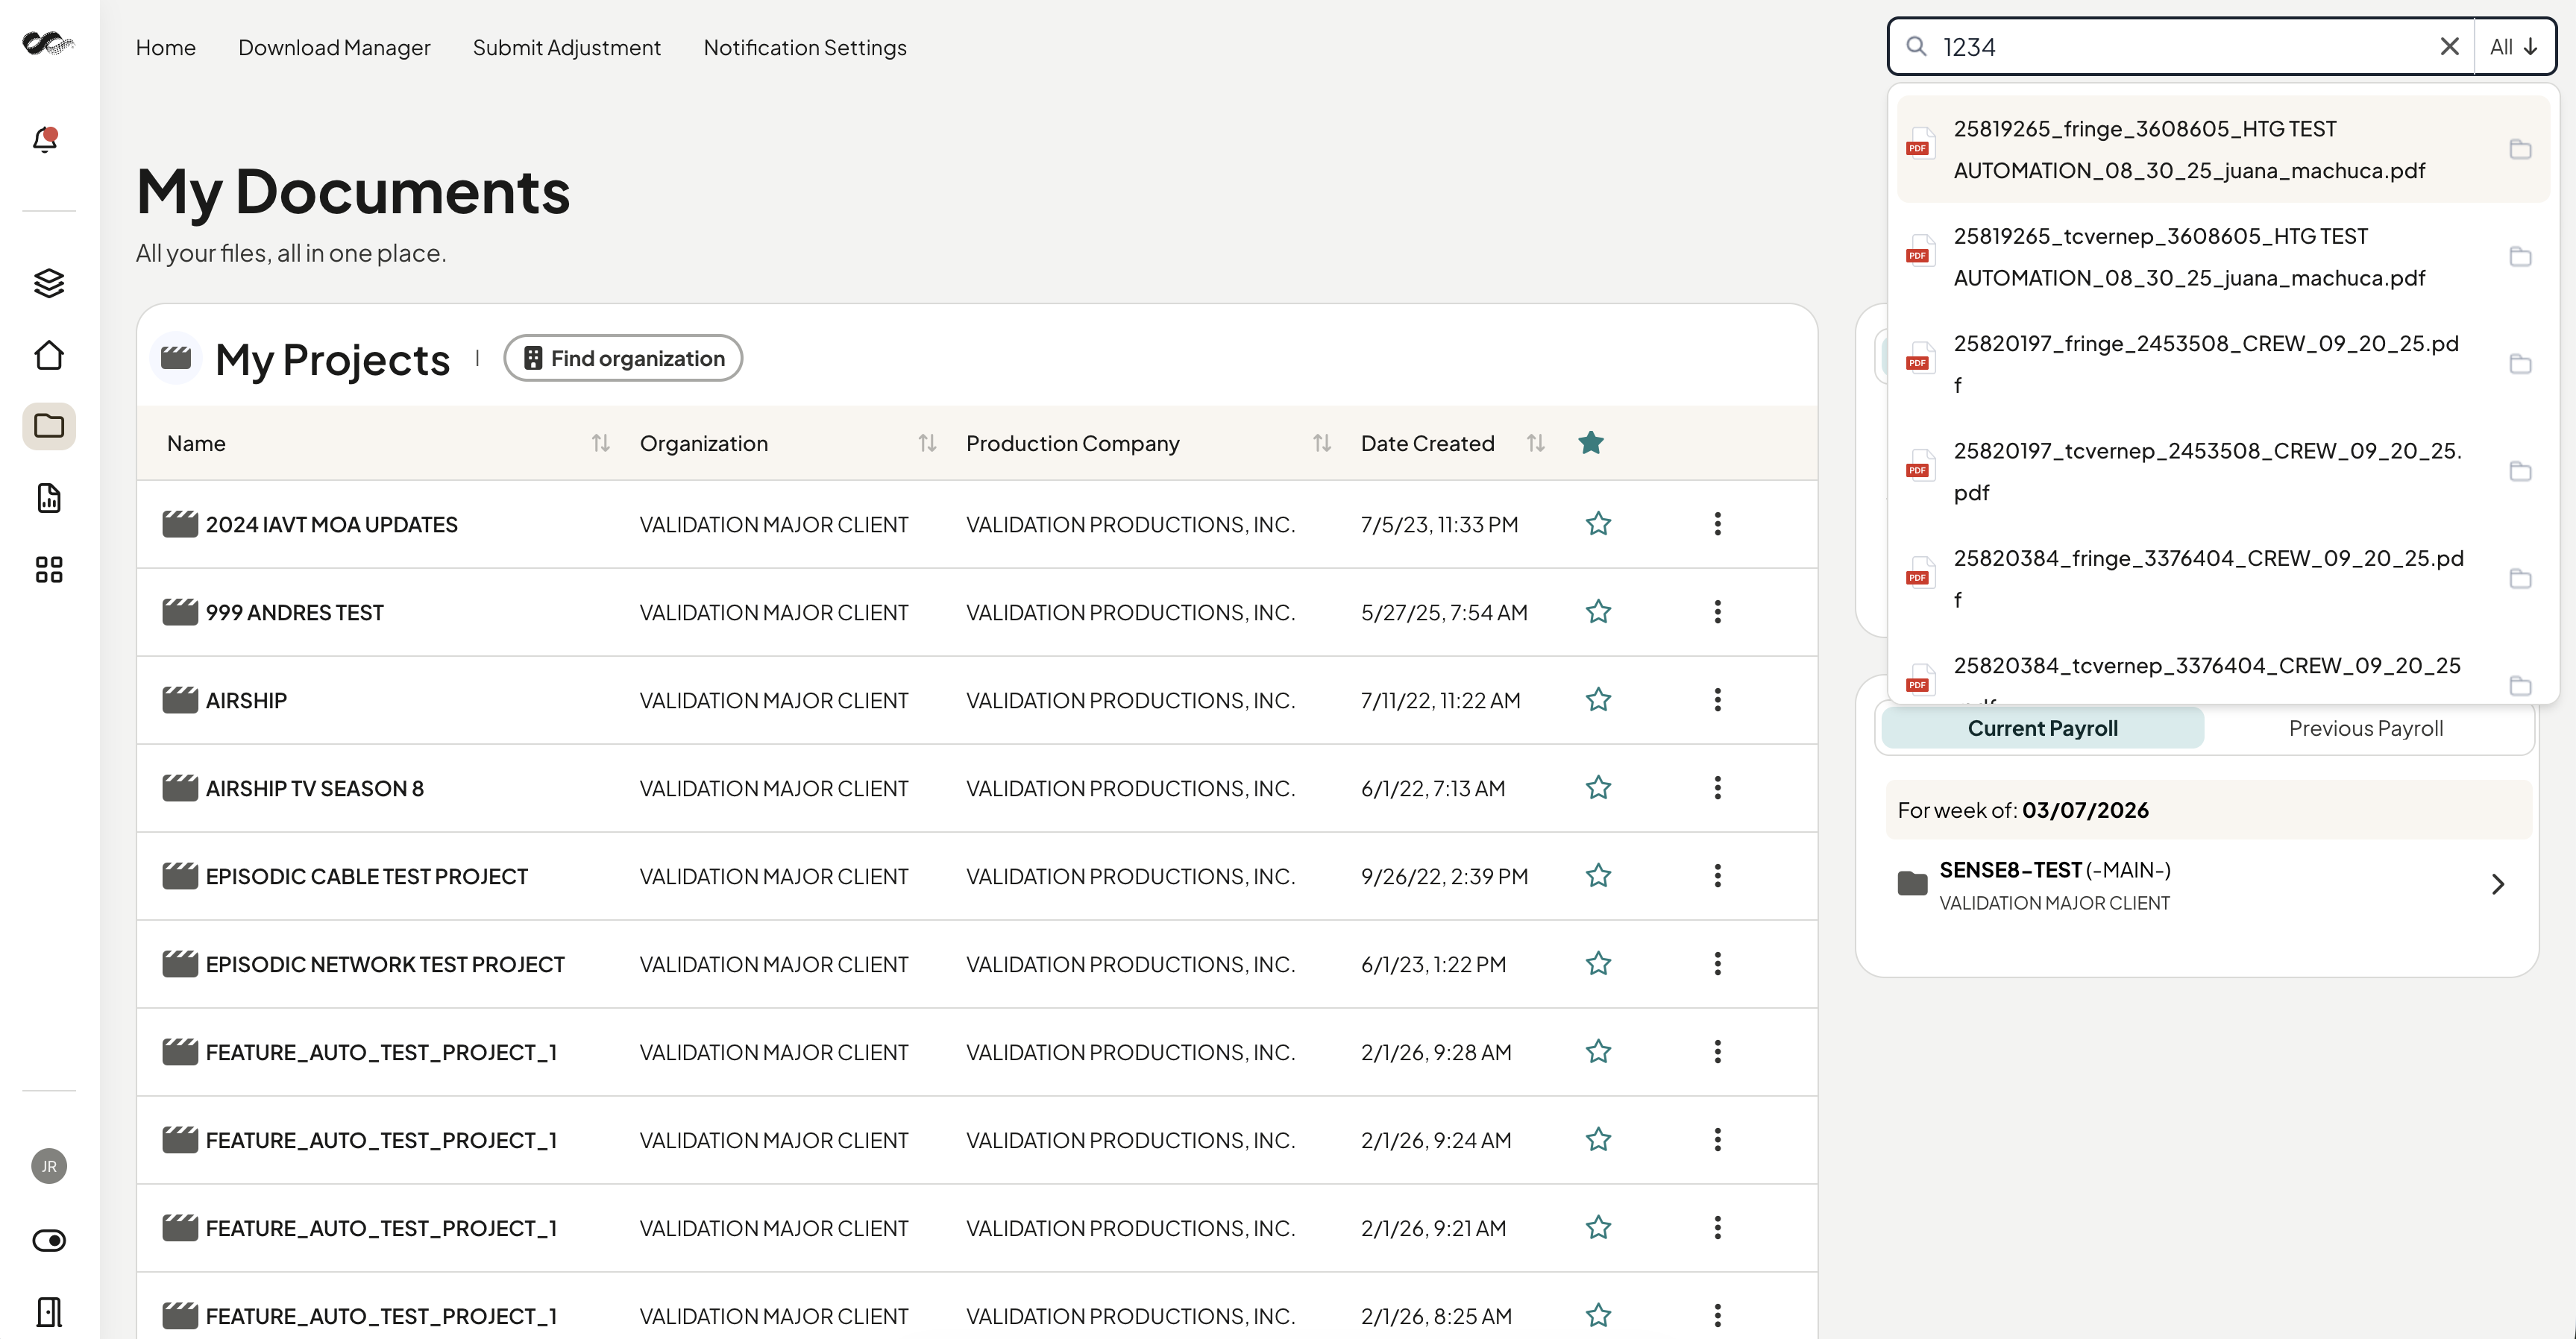Open 2024 IAVT MOA UPDATES project

coord(332,525)
